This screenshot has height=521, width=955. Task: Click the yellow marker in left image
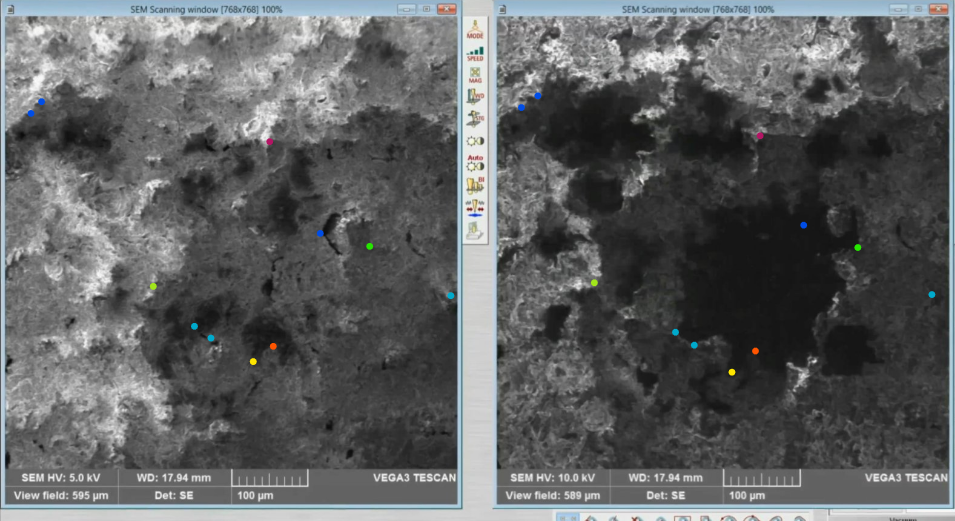pos(253,361)
